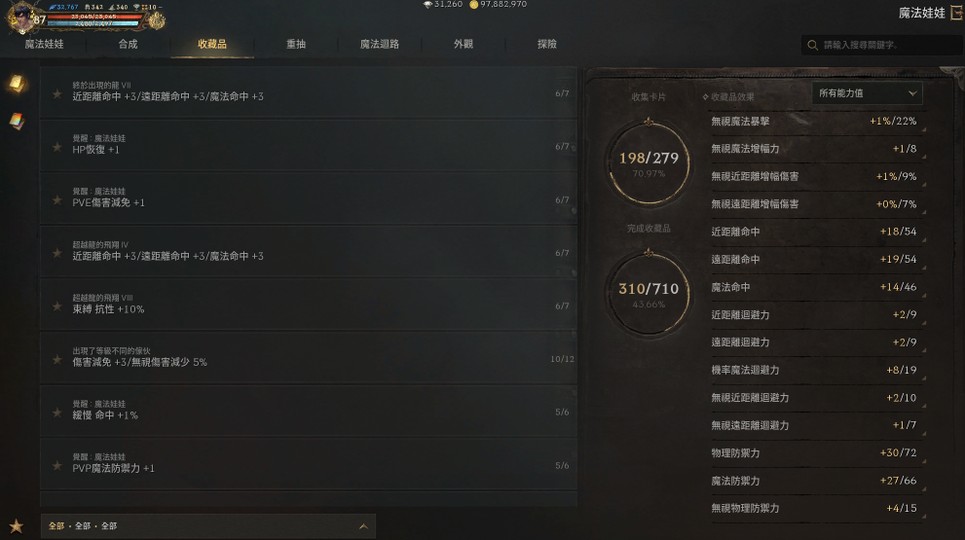Click the gold coin currency icon
The width and height of the screenshot is (965, 540).
pos(474,4)
